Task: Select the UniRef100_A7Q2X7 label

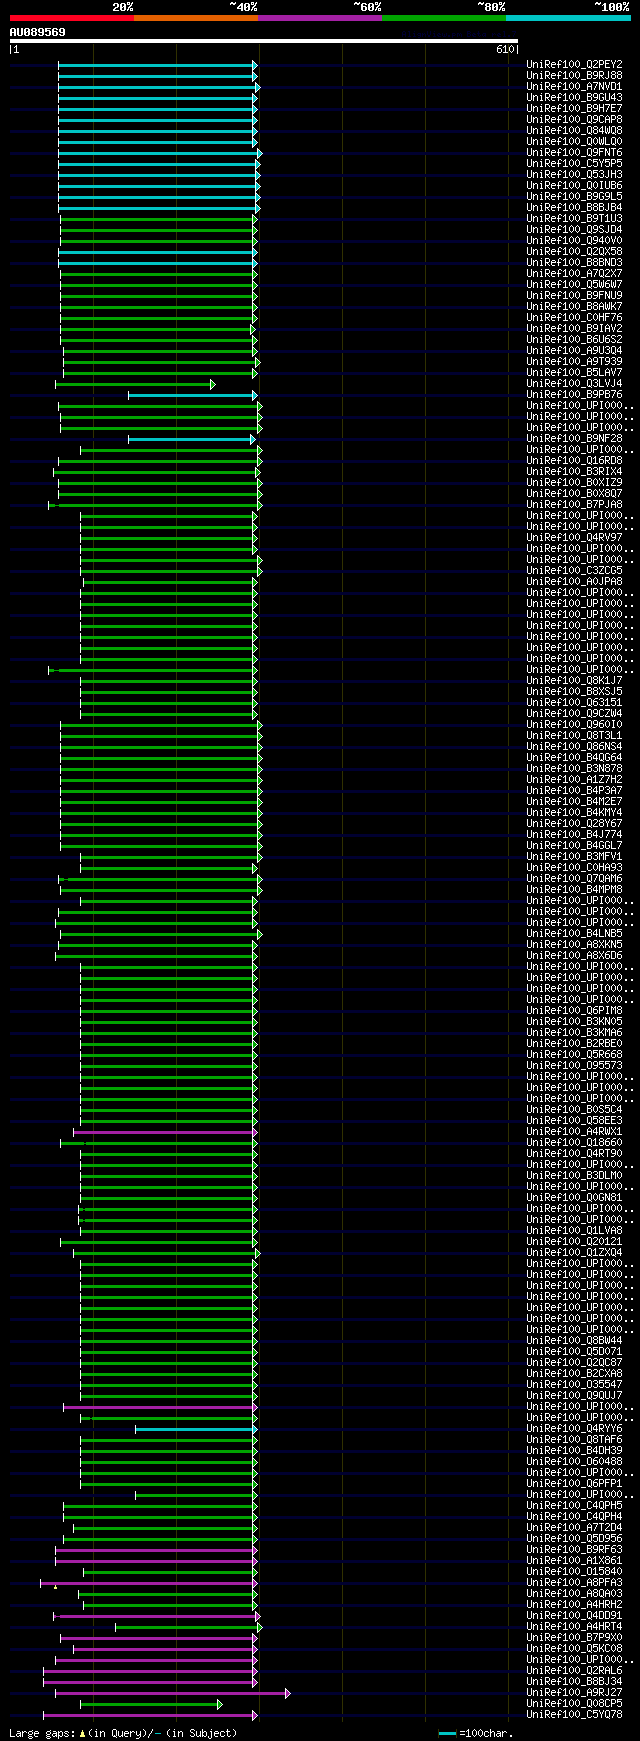Action: point(574,274)
